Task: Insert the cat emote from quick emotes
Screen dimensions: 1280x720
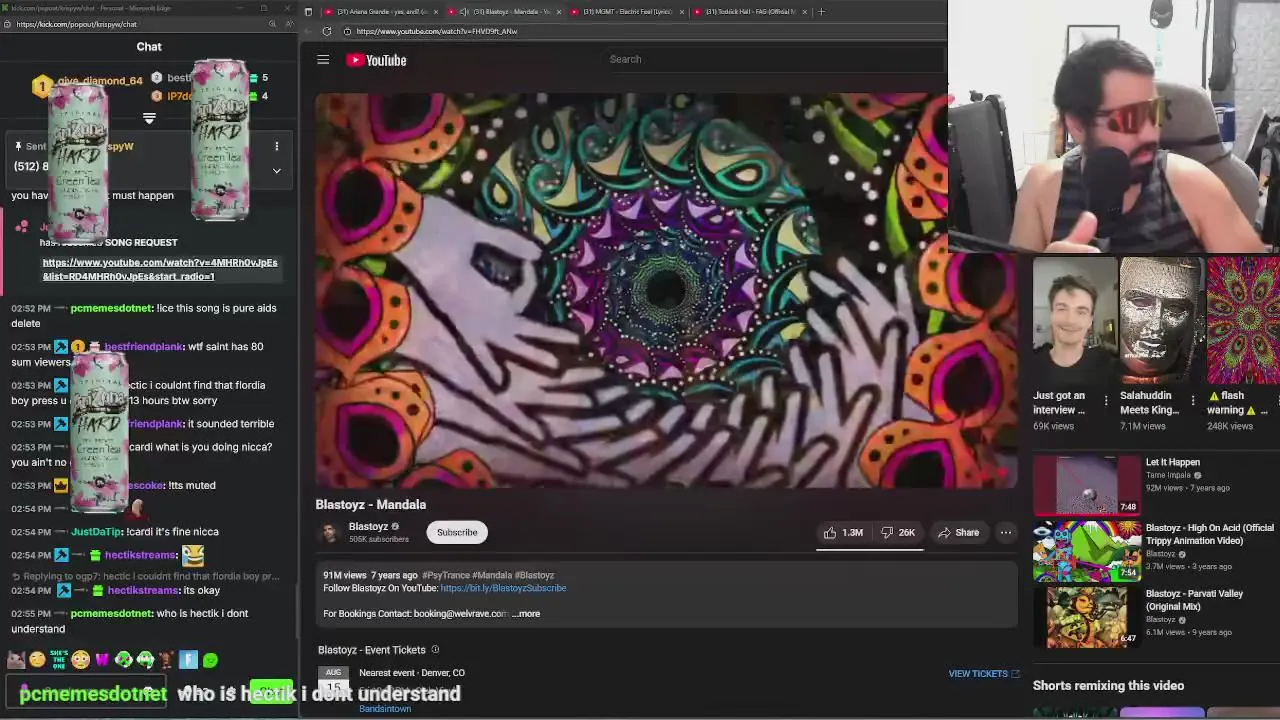Action: [16, 660]
